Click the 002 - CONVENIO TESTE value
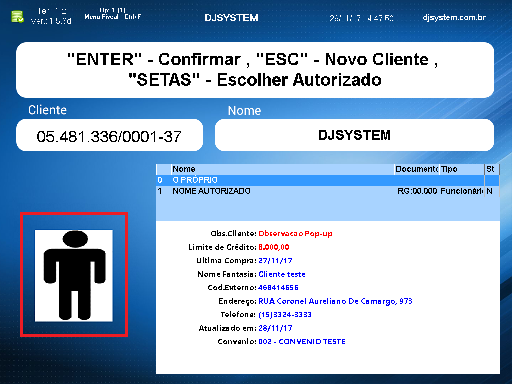This screenshot has width=512, height=384. click(x=302, y=341)
